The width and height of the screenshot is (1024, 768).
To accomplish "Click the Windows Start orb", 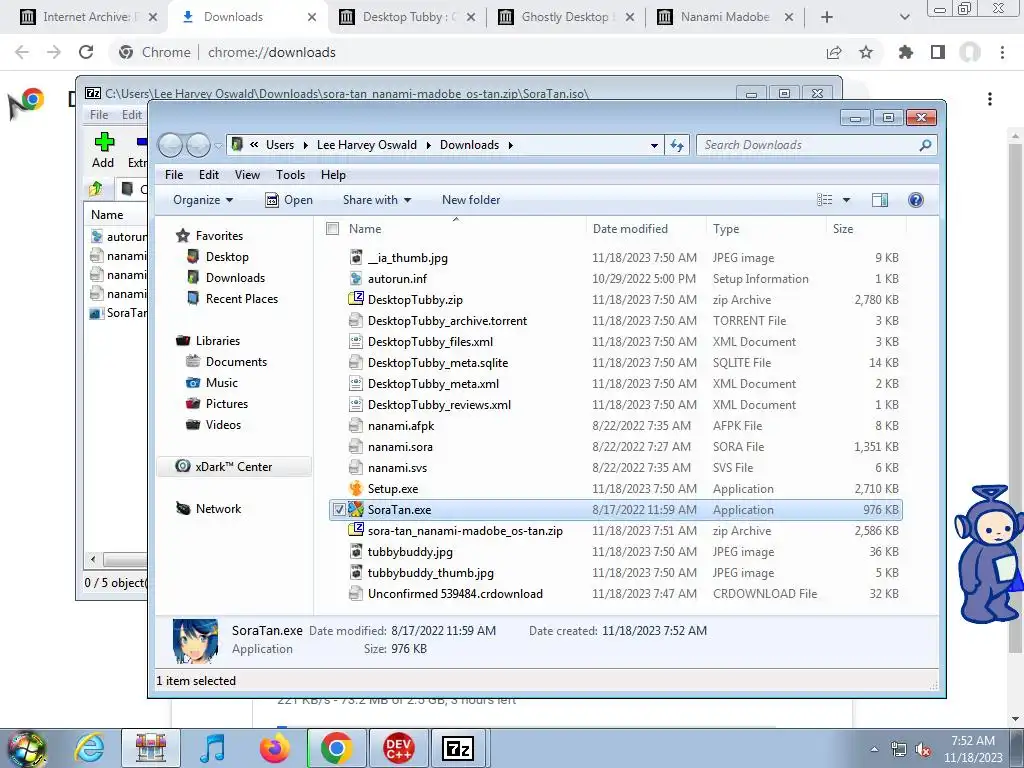I will (x=27, y=749).
